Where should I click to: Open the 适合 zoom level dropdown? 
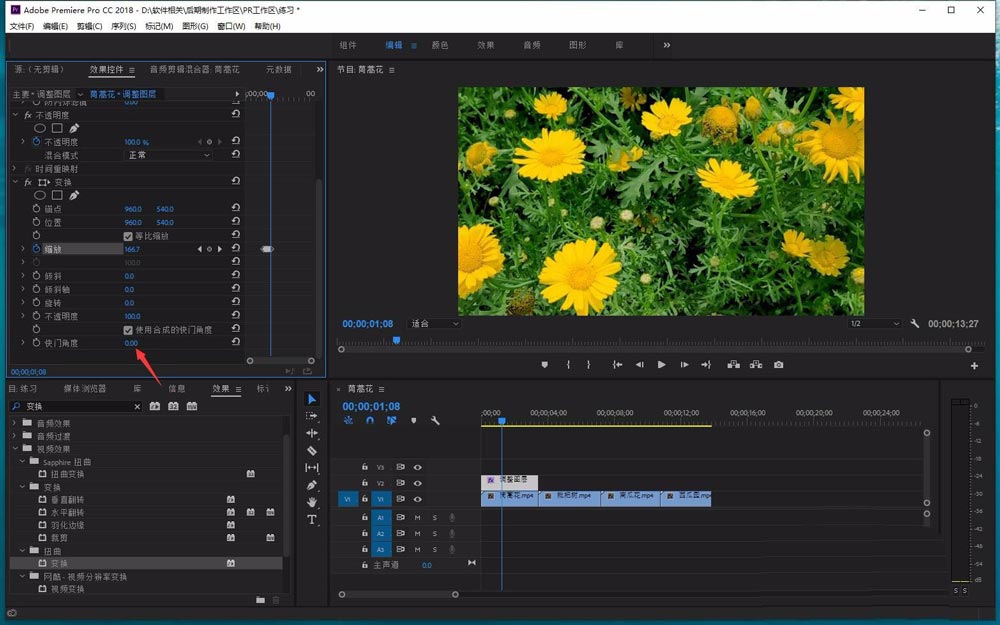click(x=435, y=324)
